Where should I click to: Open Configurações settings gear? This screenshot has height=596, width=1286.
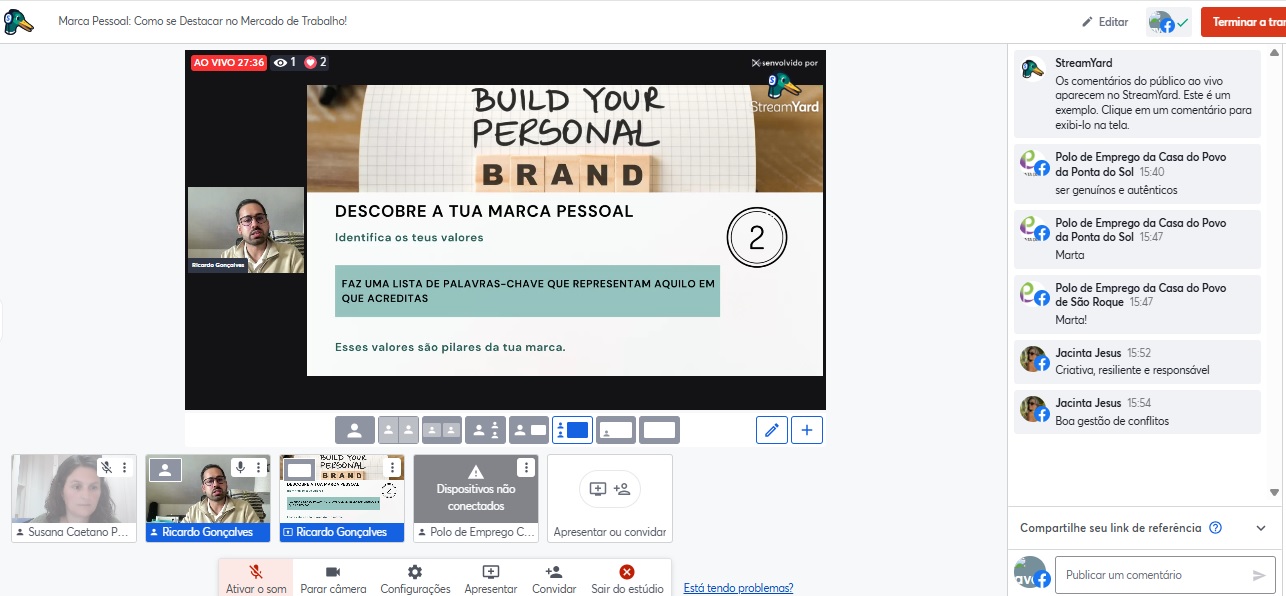415,573
